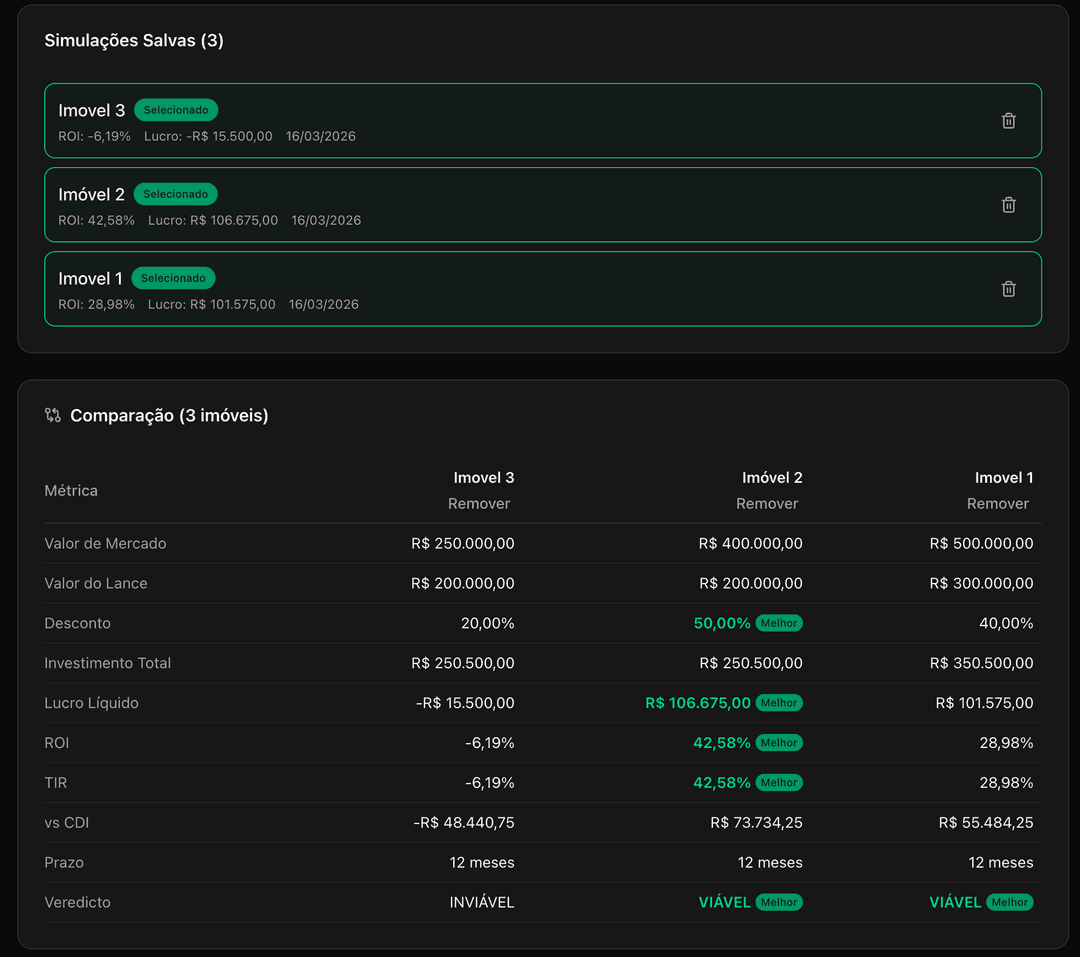1080x957 pixels.
Task: Click the trash icon for Imóvel 2
Action: coord(1008,205)
